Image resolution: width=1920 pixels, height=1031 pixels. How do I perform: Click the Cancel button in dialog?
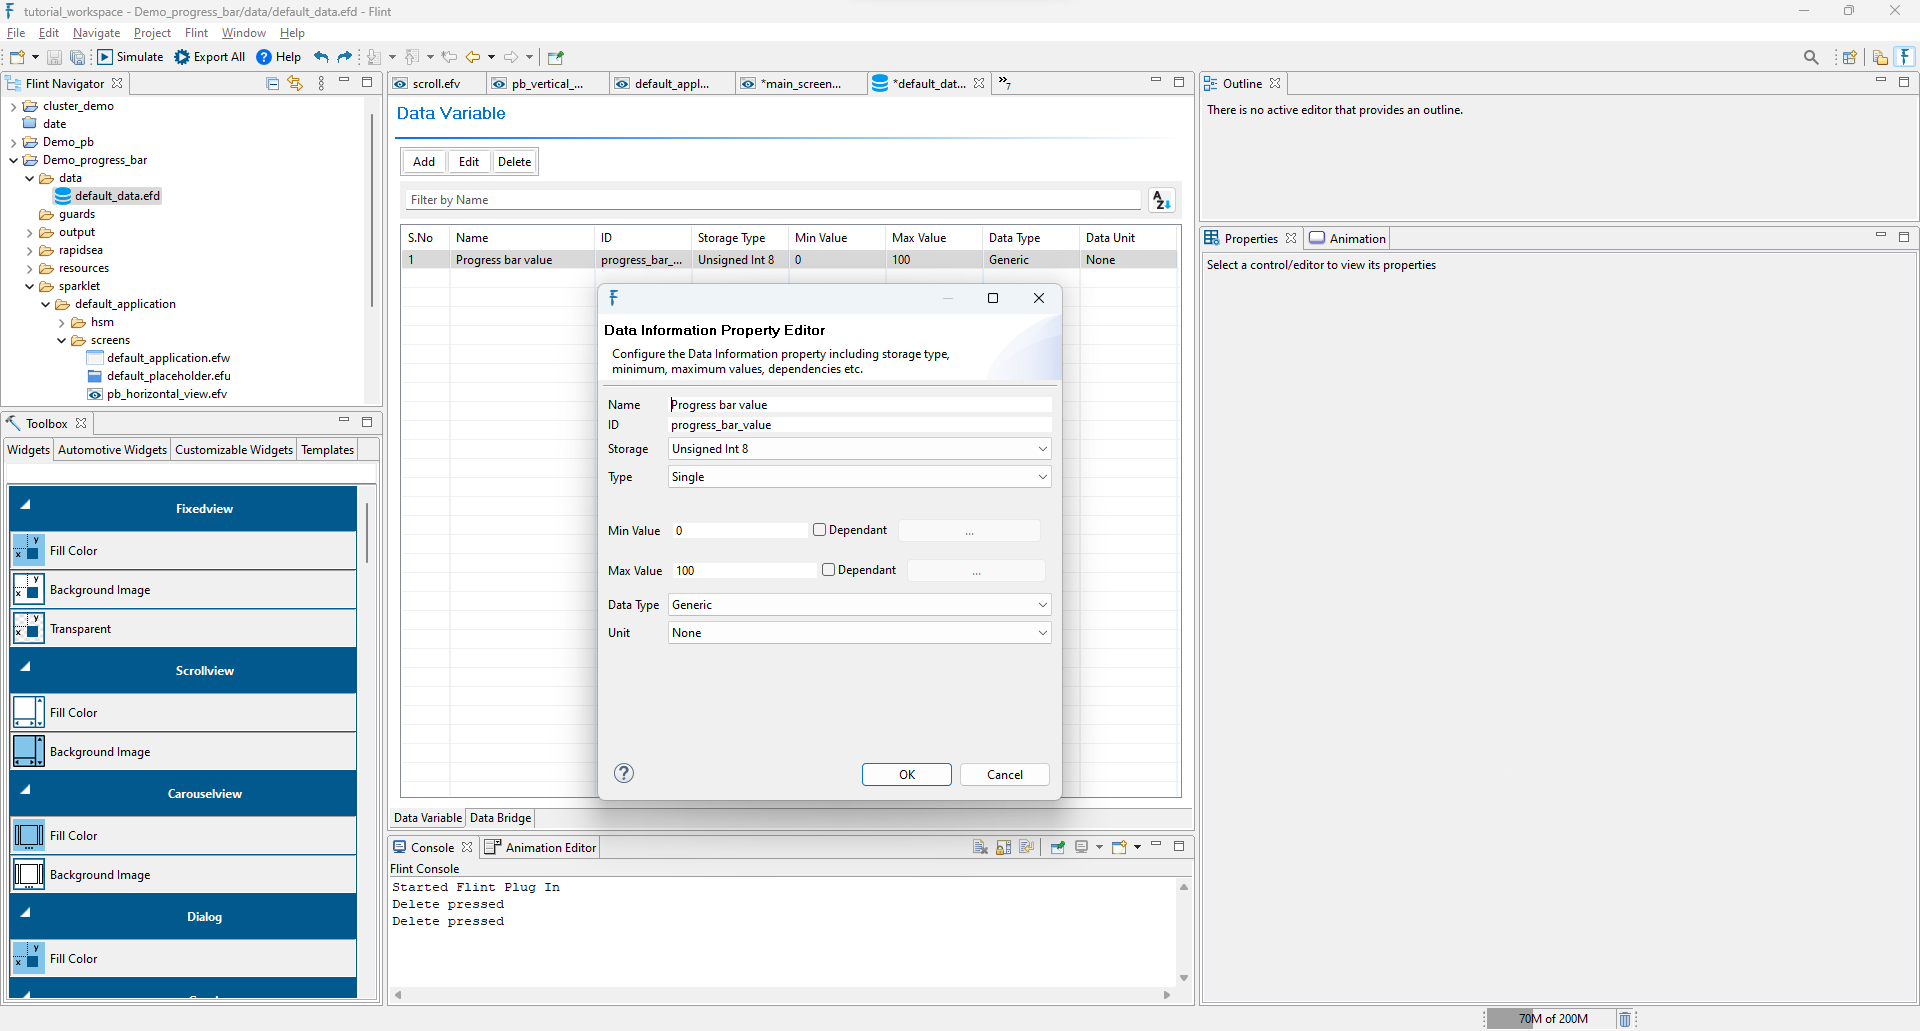point(1004,775)
